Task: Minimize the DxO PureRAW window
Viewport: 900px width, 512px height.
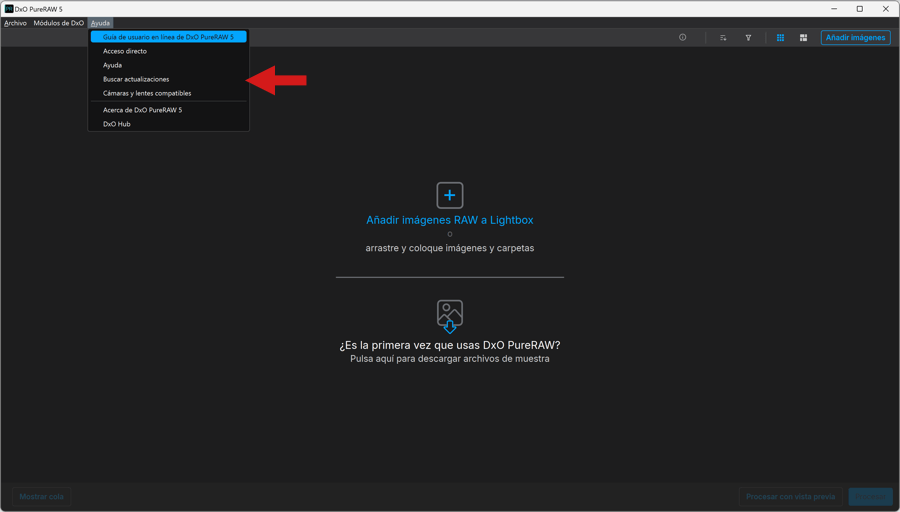Action: [834, 9]
